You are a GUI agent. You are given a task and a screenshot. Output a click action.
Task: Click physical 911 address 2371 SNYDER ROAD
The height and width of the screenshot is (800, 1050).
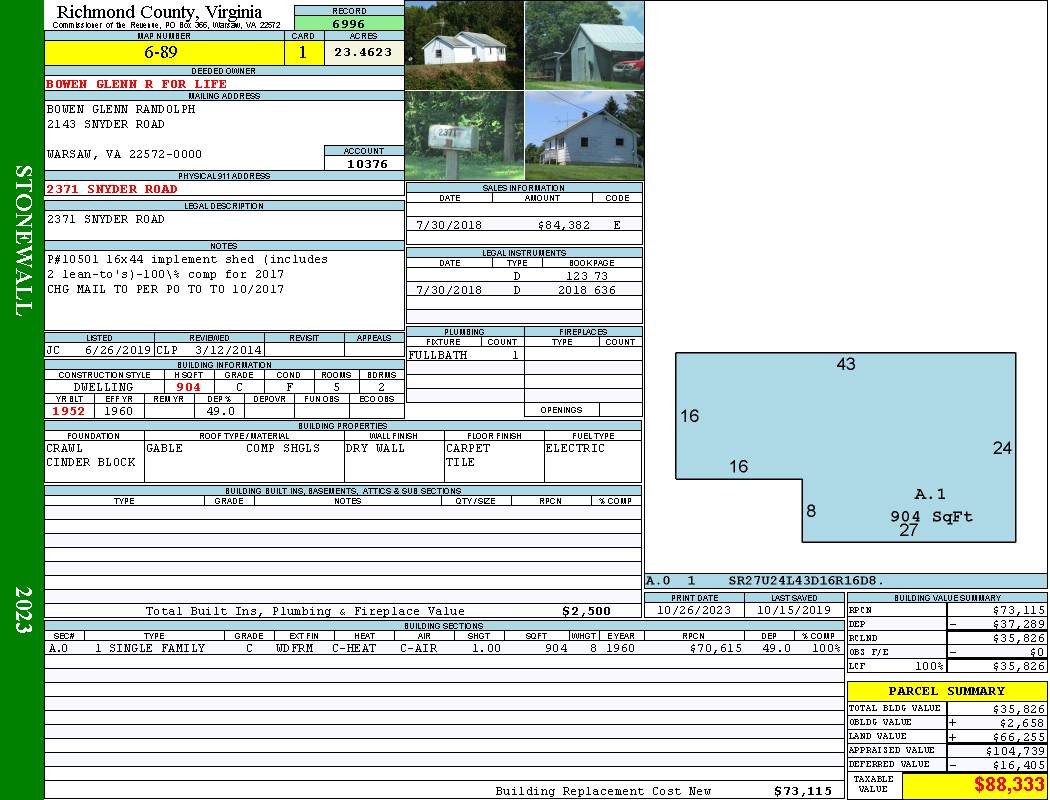pos(112,189)
